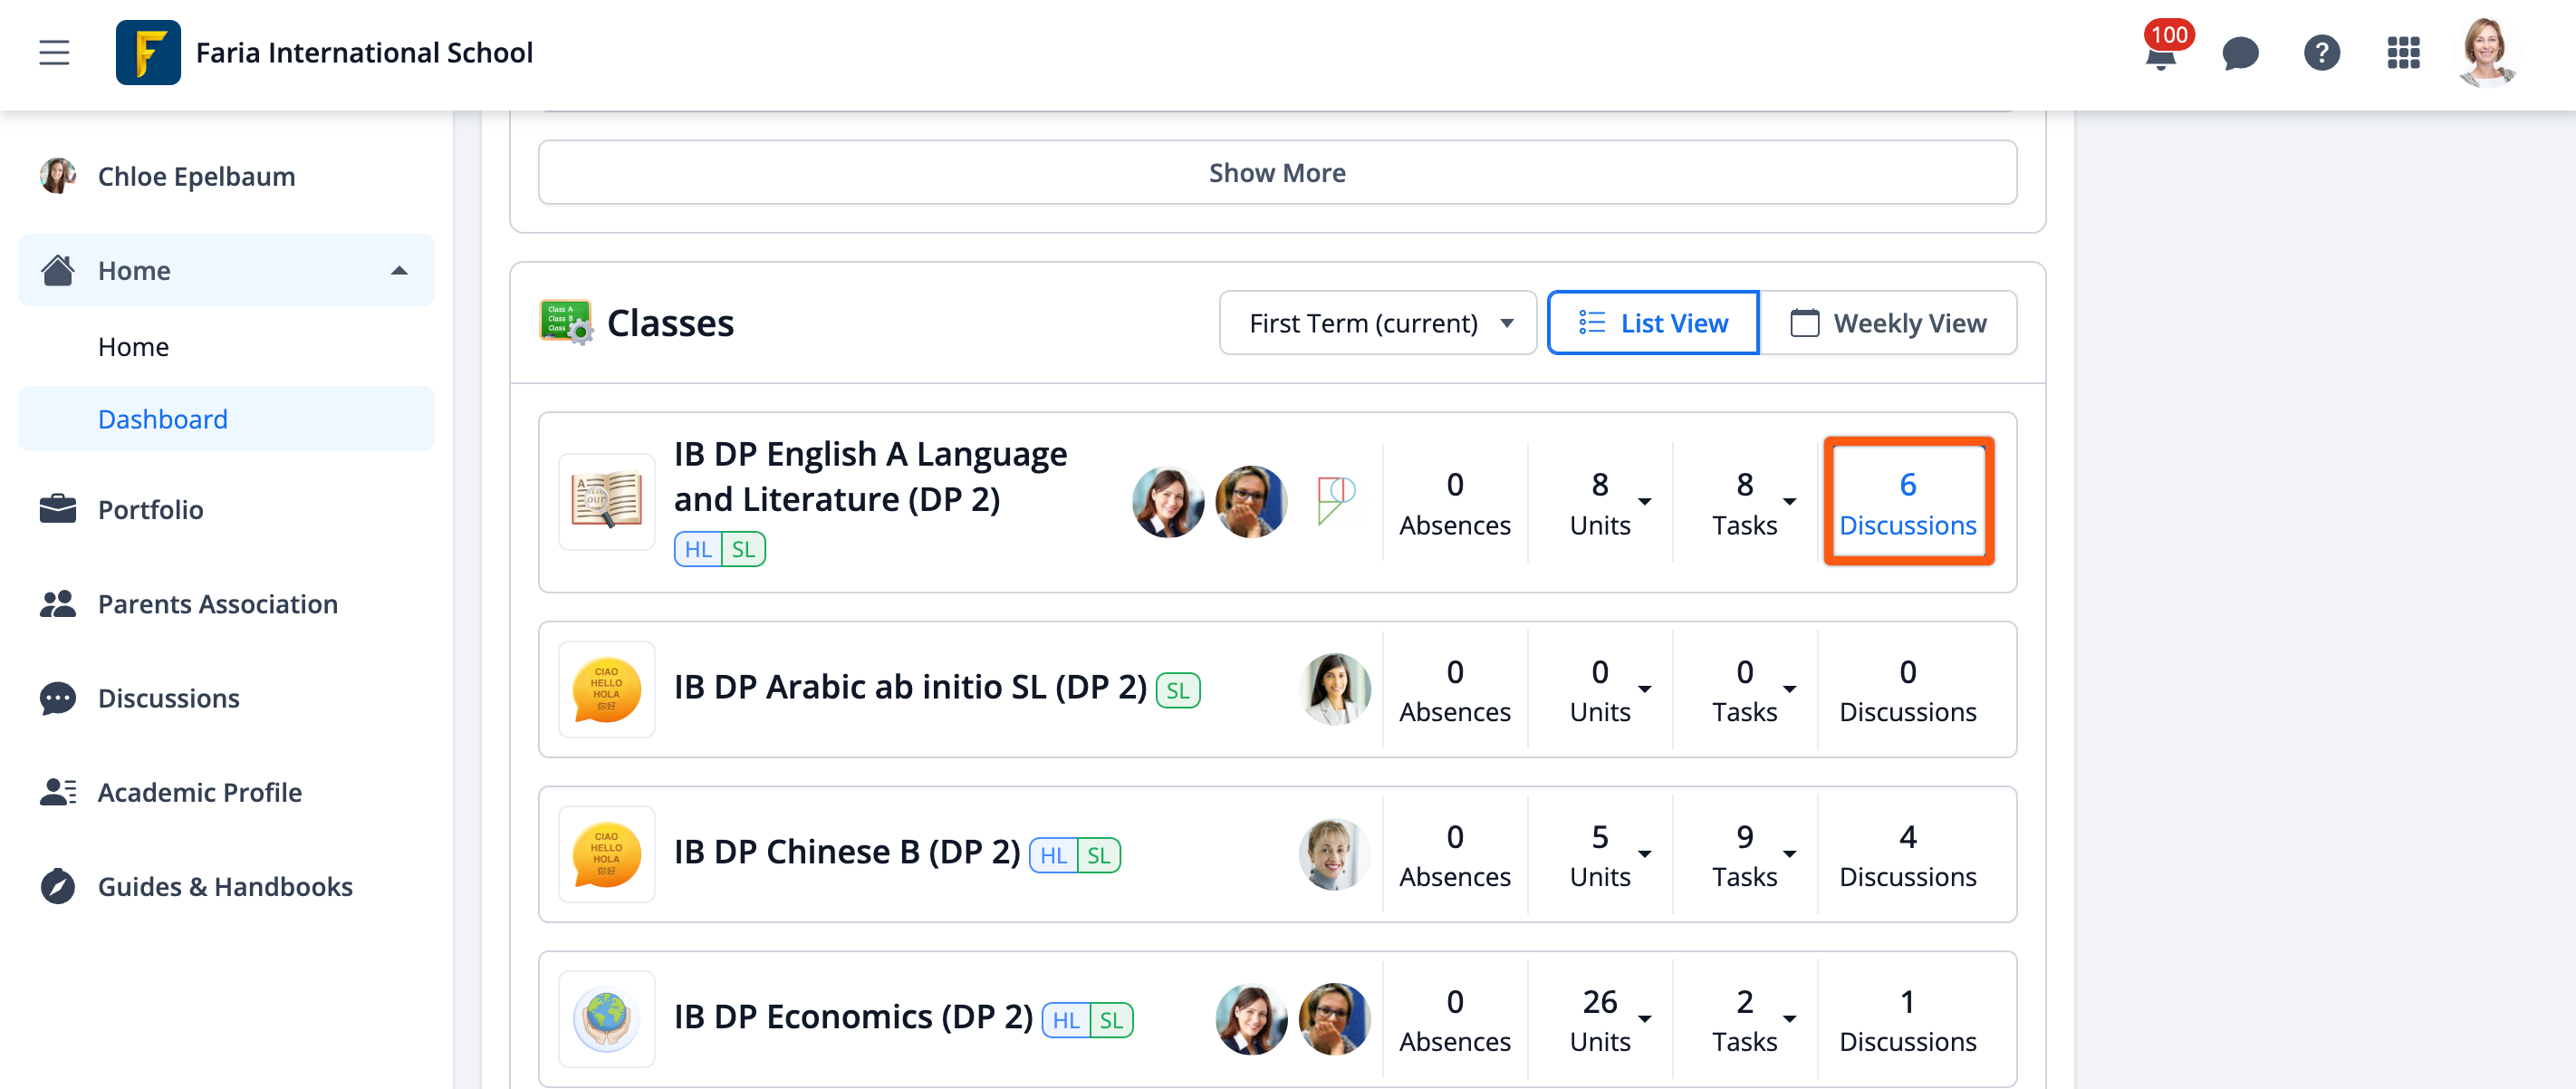Collapse the Home sidebar section
2576x1089 pixels.
click(x=399, y=270)
